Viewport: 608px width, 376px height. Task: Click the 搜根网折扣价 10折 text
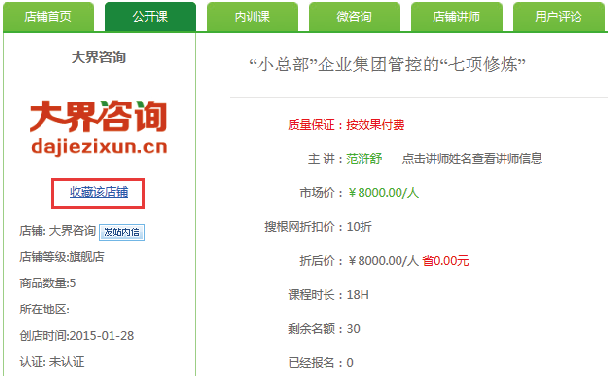[318, 226]
